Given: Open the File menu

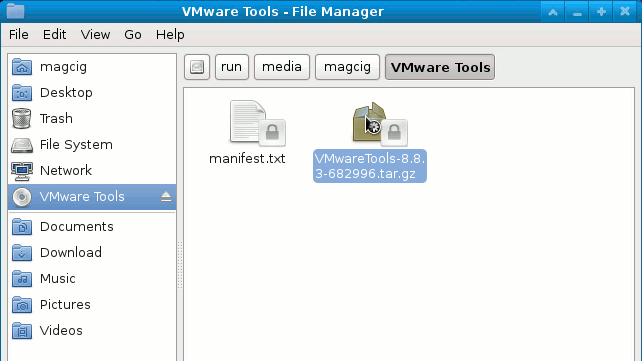Looking at the screenshot, I should point(19,35).
